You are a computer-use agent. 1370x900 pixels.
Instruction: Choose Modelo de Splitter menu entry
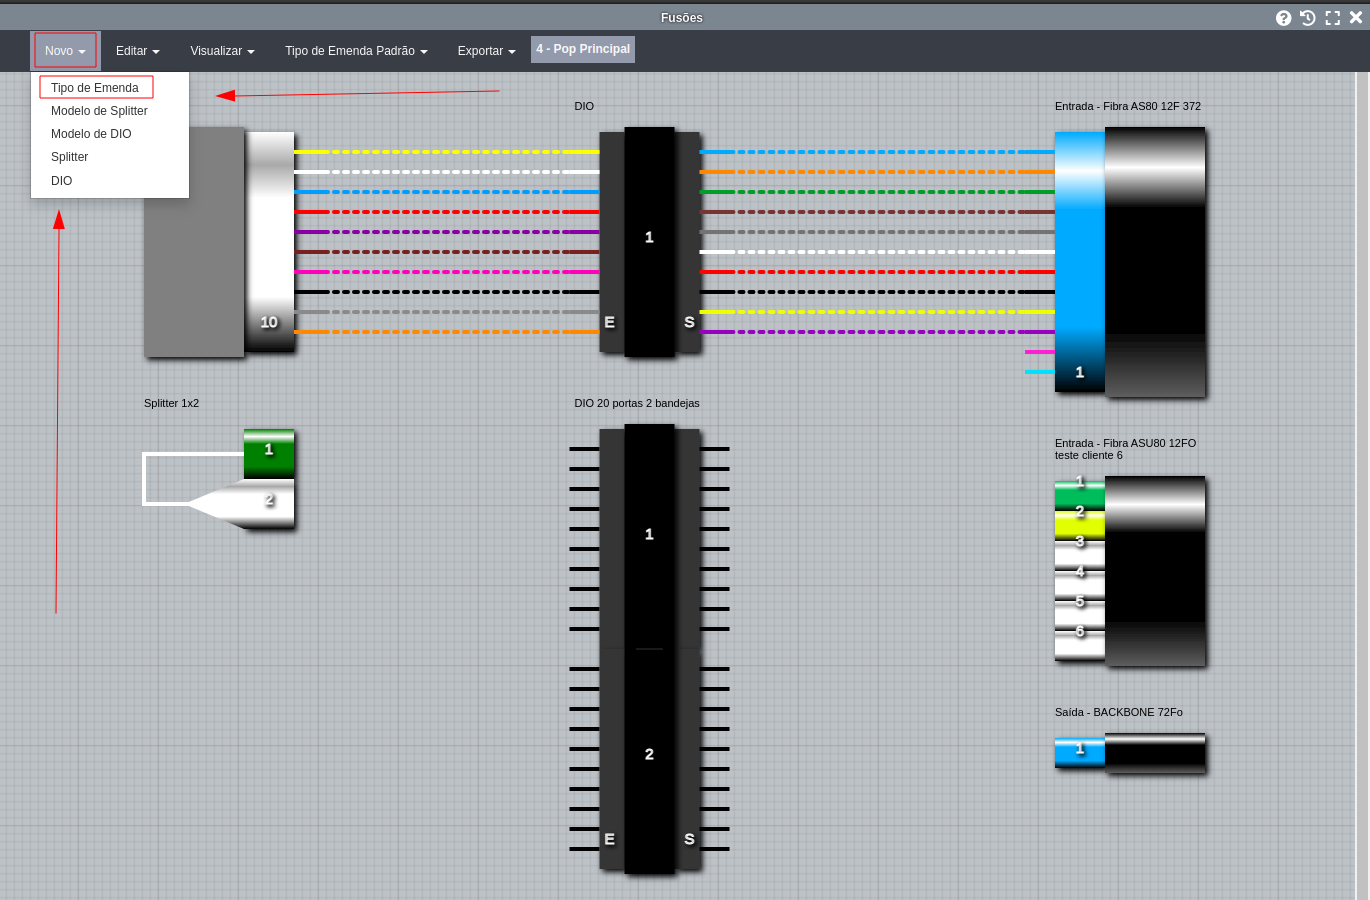tap(99, 111)
